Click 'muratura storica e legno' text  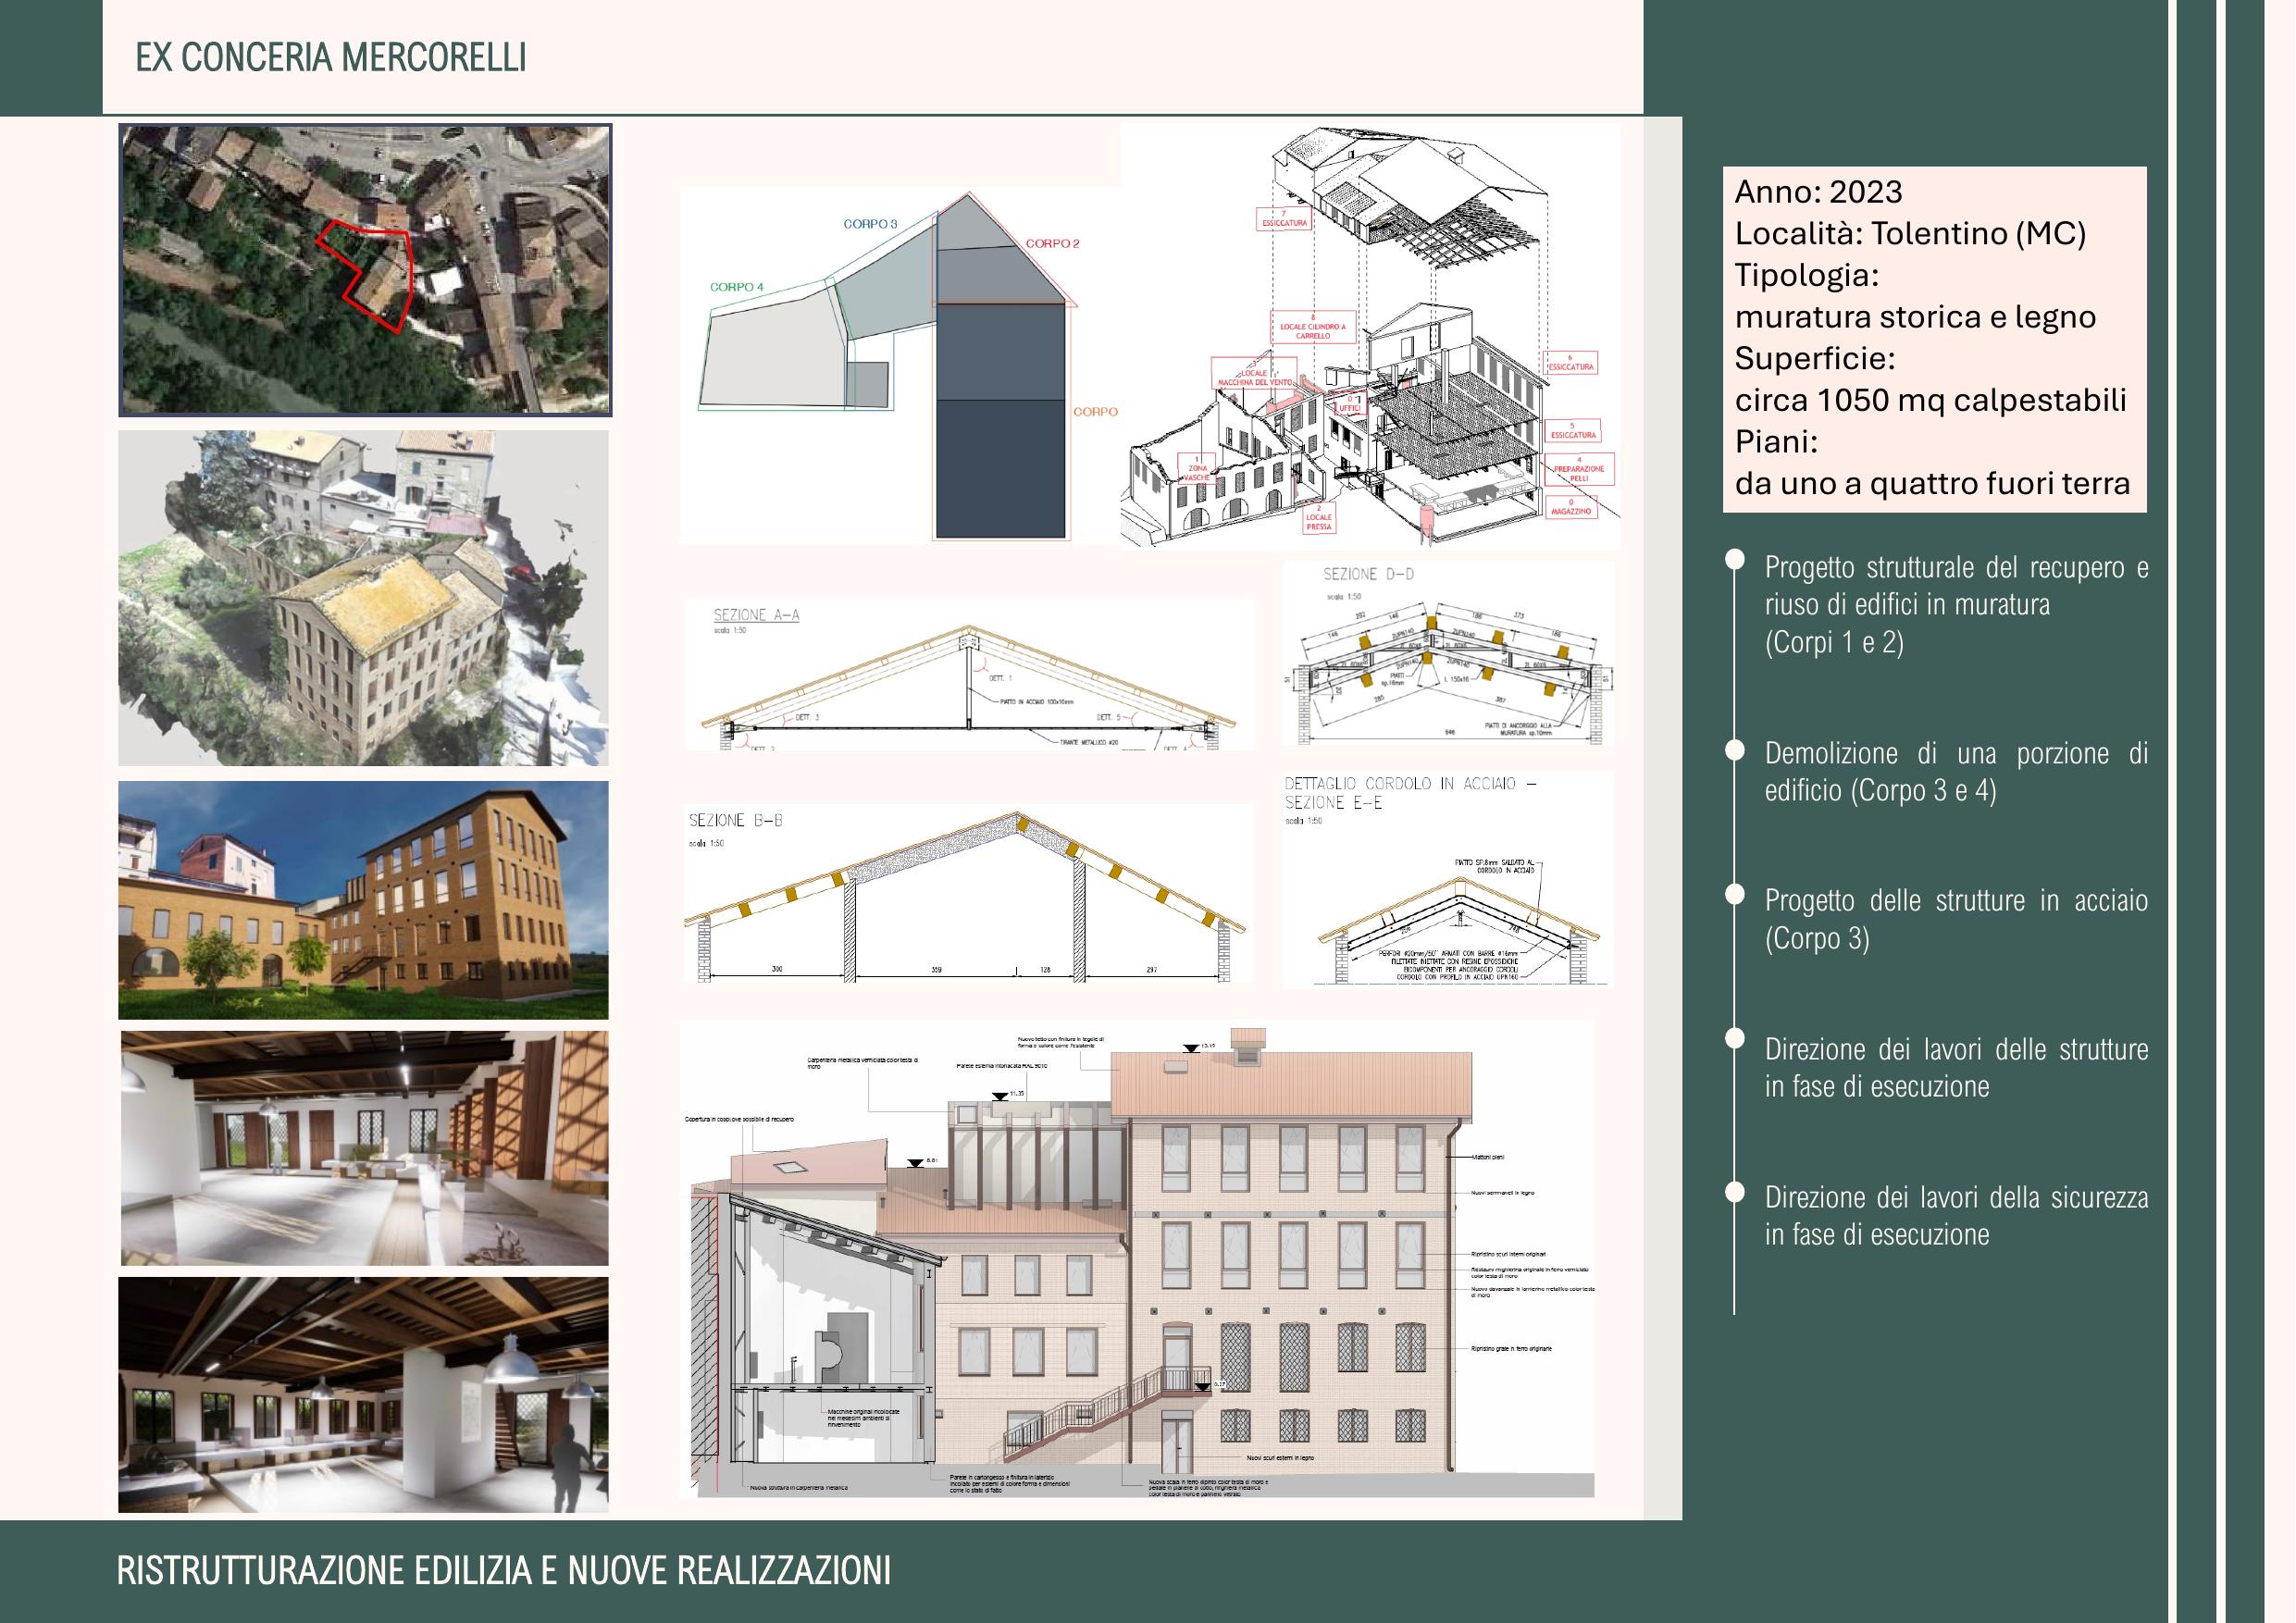(1915, 317)
